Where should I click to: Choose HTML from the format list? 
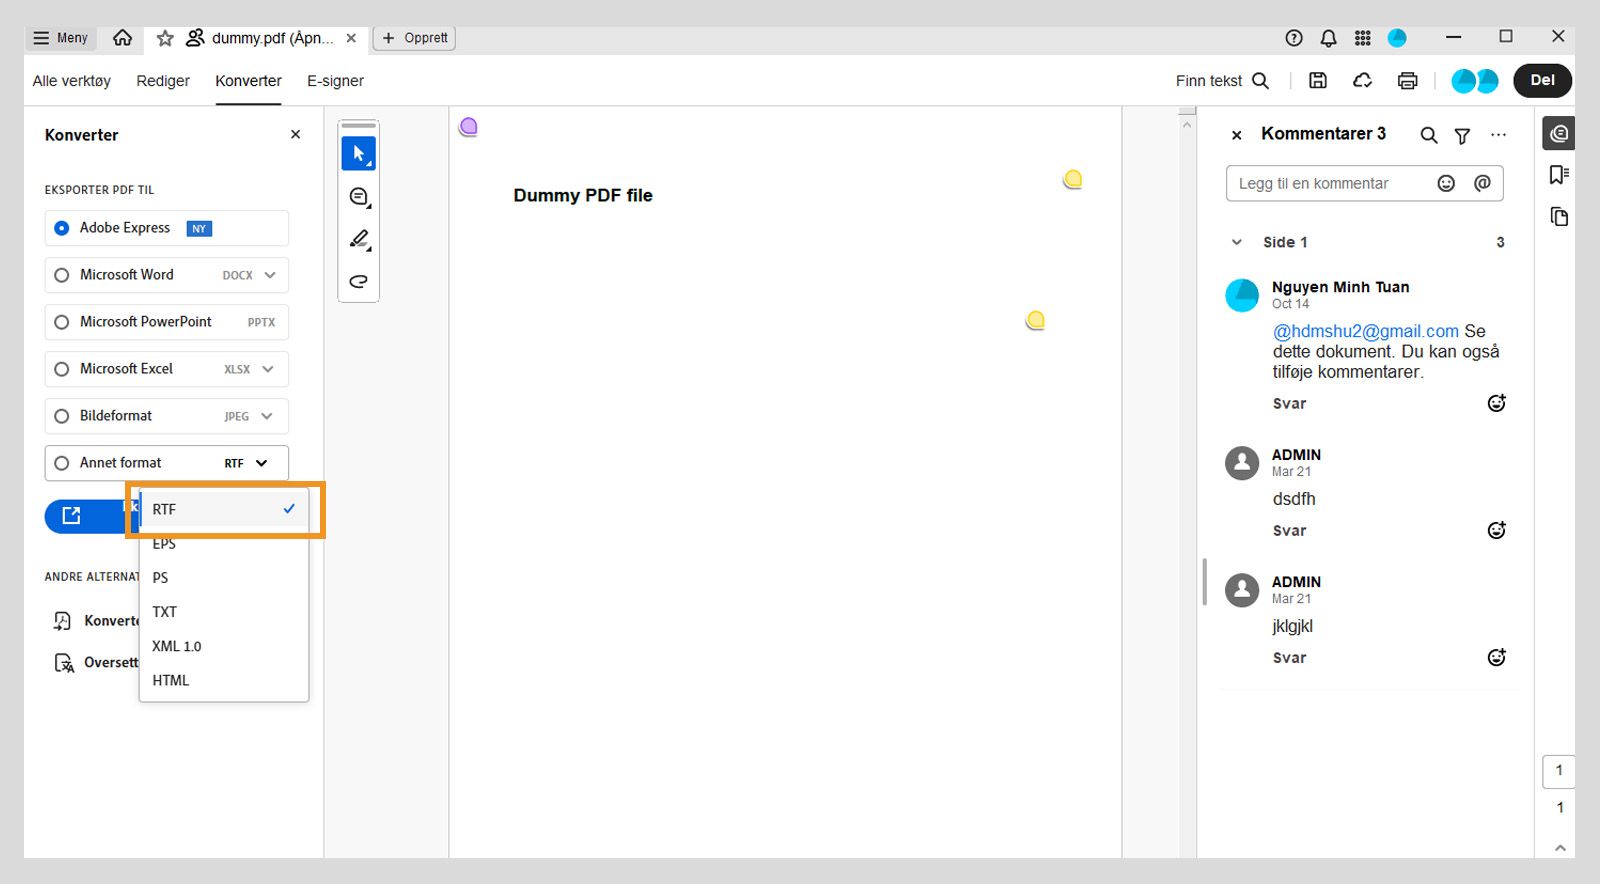pyautogui.click(x=224, y=680)
